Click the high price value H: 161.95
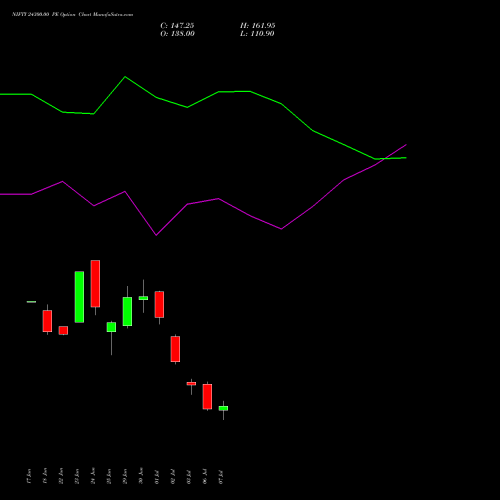 [x=257, y=26]
